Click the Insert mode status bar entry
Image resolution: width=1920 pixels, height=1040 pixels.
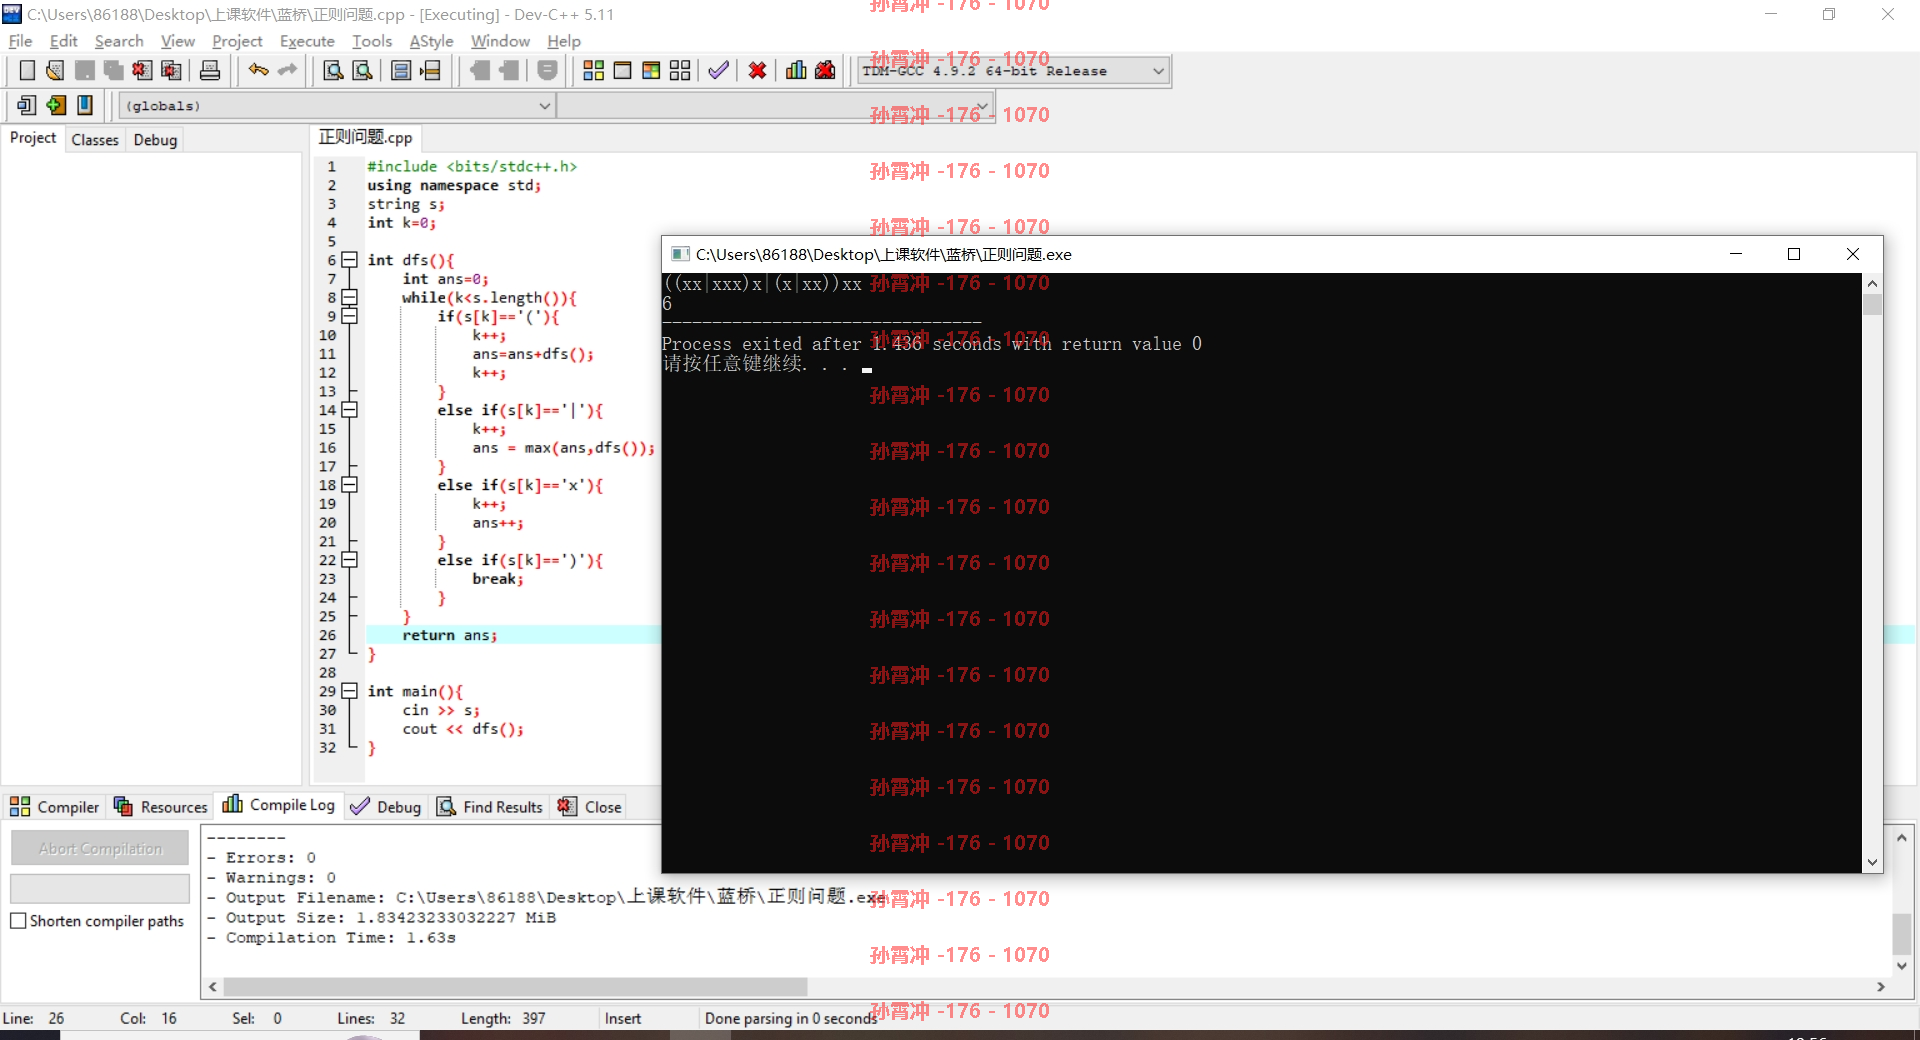623,1018
